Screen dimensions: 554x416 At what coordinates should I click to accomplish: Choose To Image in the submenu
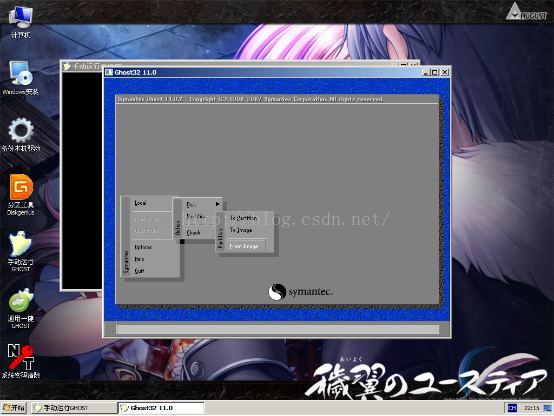point(241,230)
